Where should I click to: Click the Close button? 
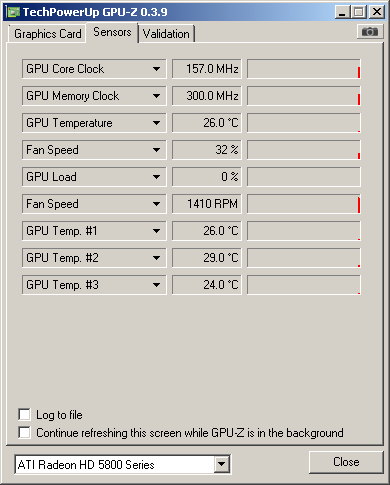[x=346, y=462]
